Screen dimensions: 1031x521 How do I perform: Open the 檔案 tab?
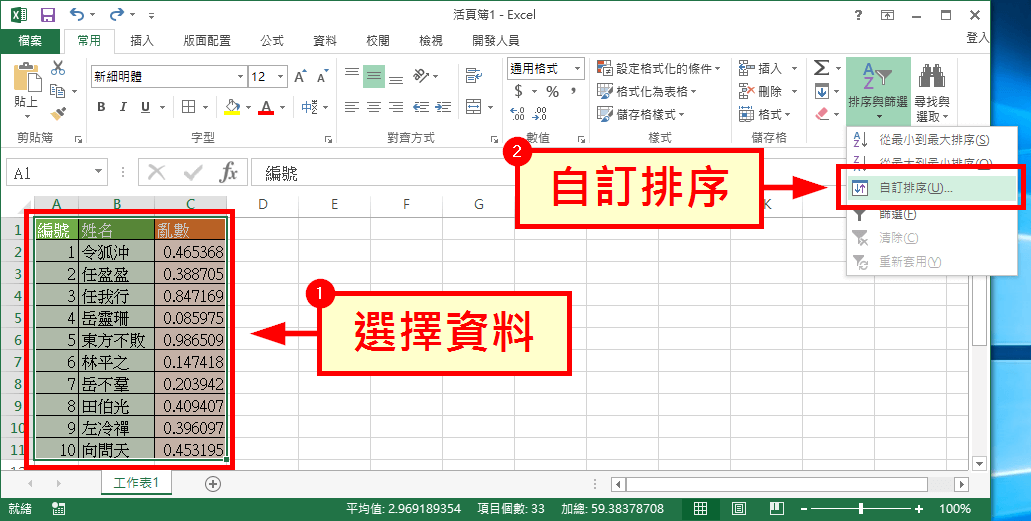(x=30, y=41)
